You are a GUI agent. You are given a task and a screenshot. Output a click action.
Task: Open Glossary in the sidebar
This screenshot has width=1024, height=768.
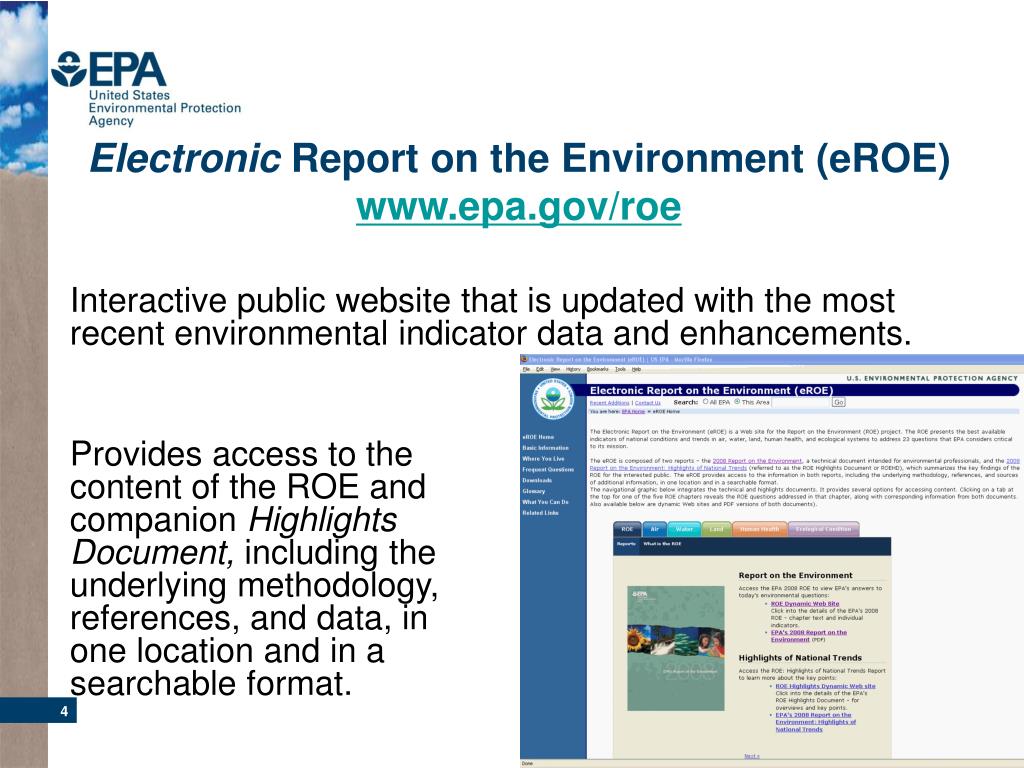point(534,491)
